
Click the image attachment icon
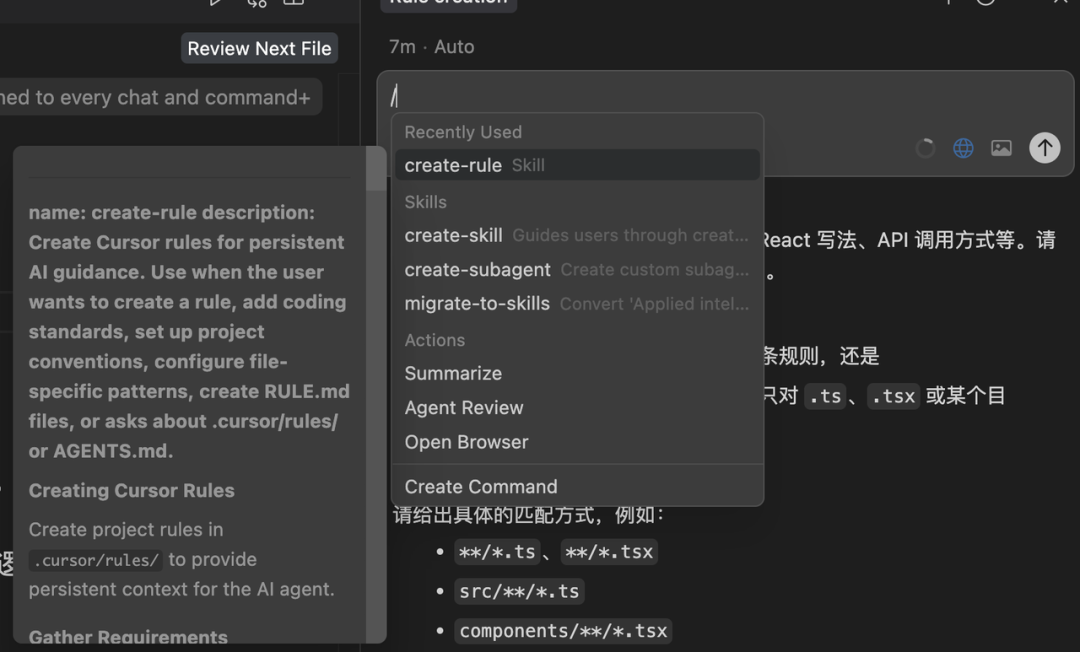1001,148
